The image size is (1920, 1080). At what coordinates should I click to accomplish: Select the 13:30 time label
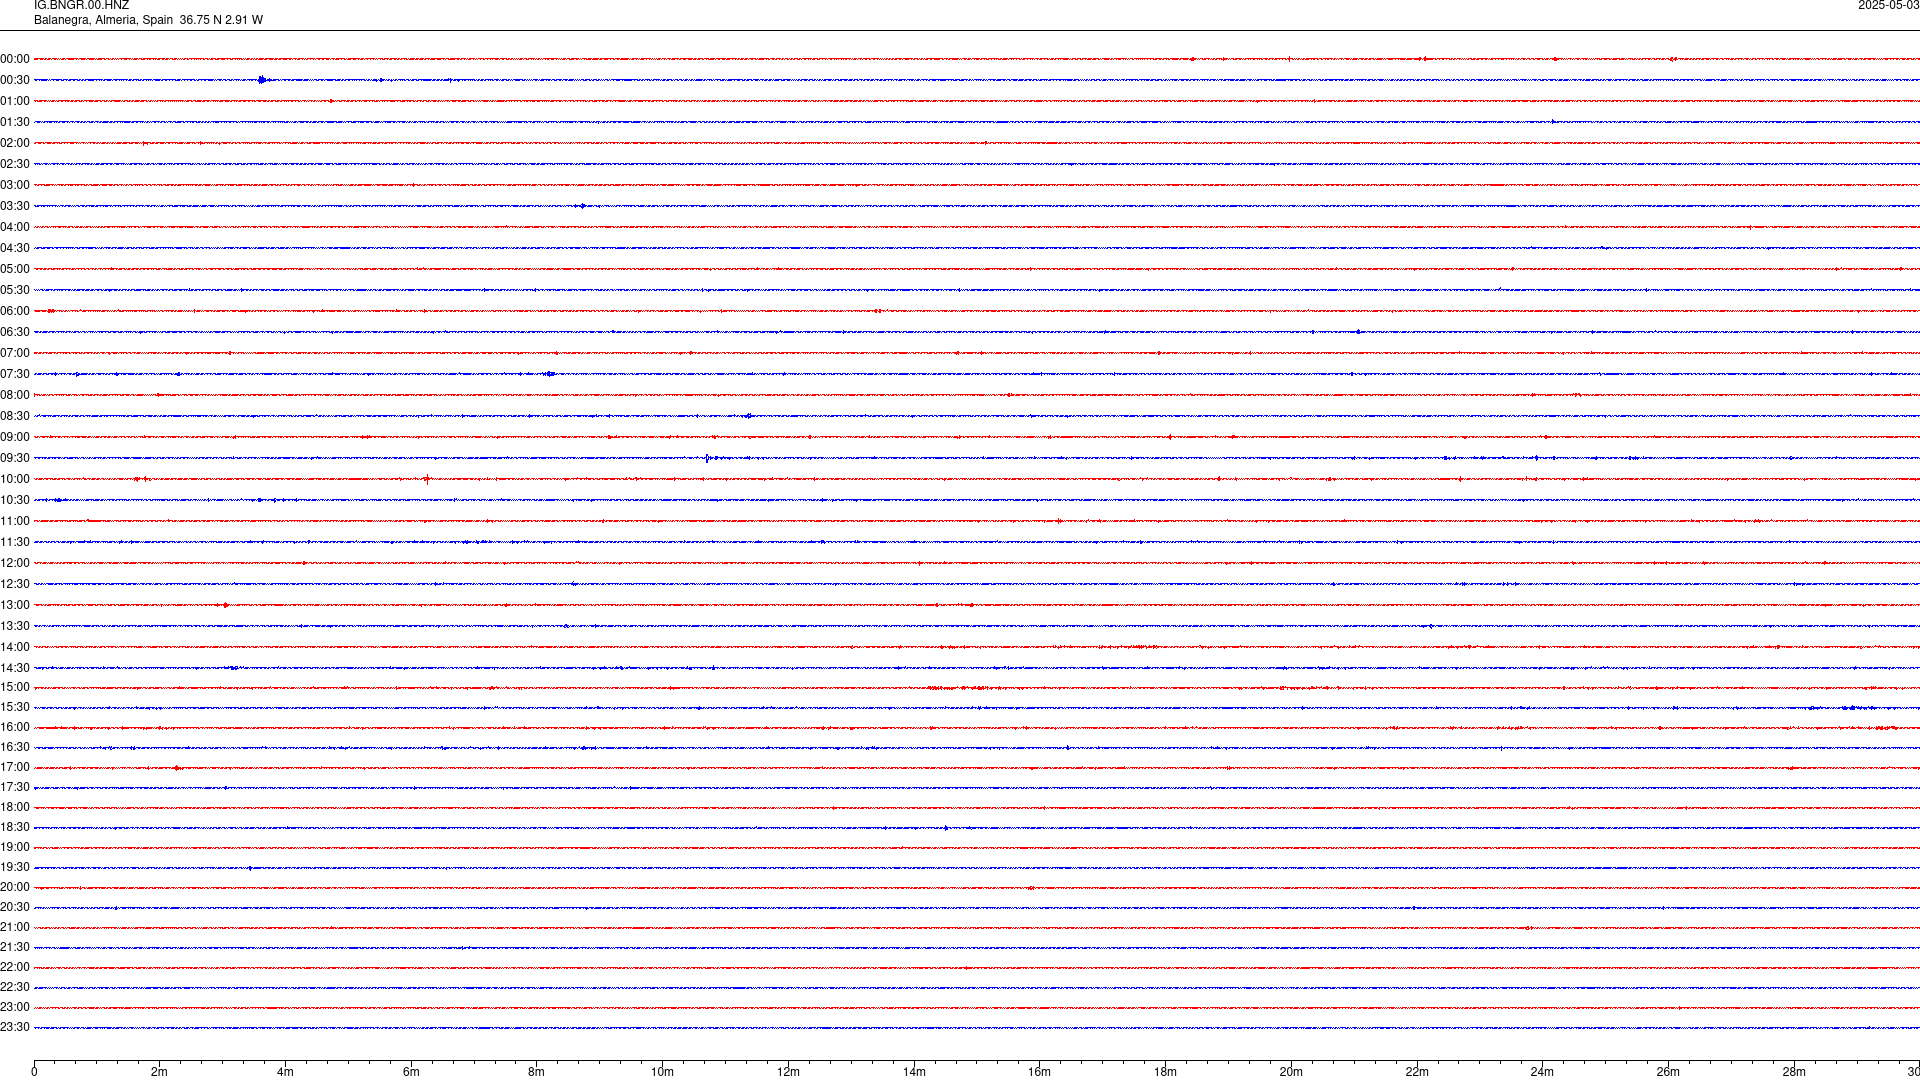pyautogui.click(x=15, y=626)
